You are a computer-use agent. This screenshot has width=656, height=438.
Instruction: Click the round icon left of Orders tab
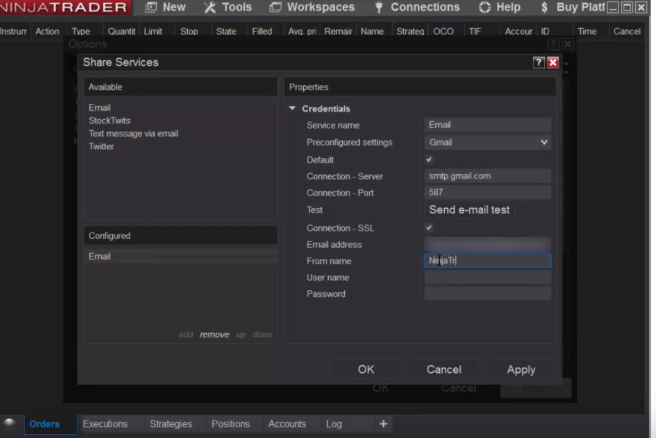tap(10, 423)
